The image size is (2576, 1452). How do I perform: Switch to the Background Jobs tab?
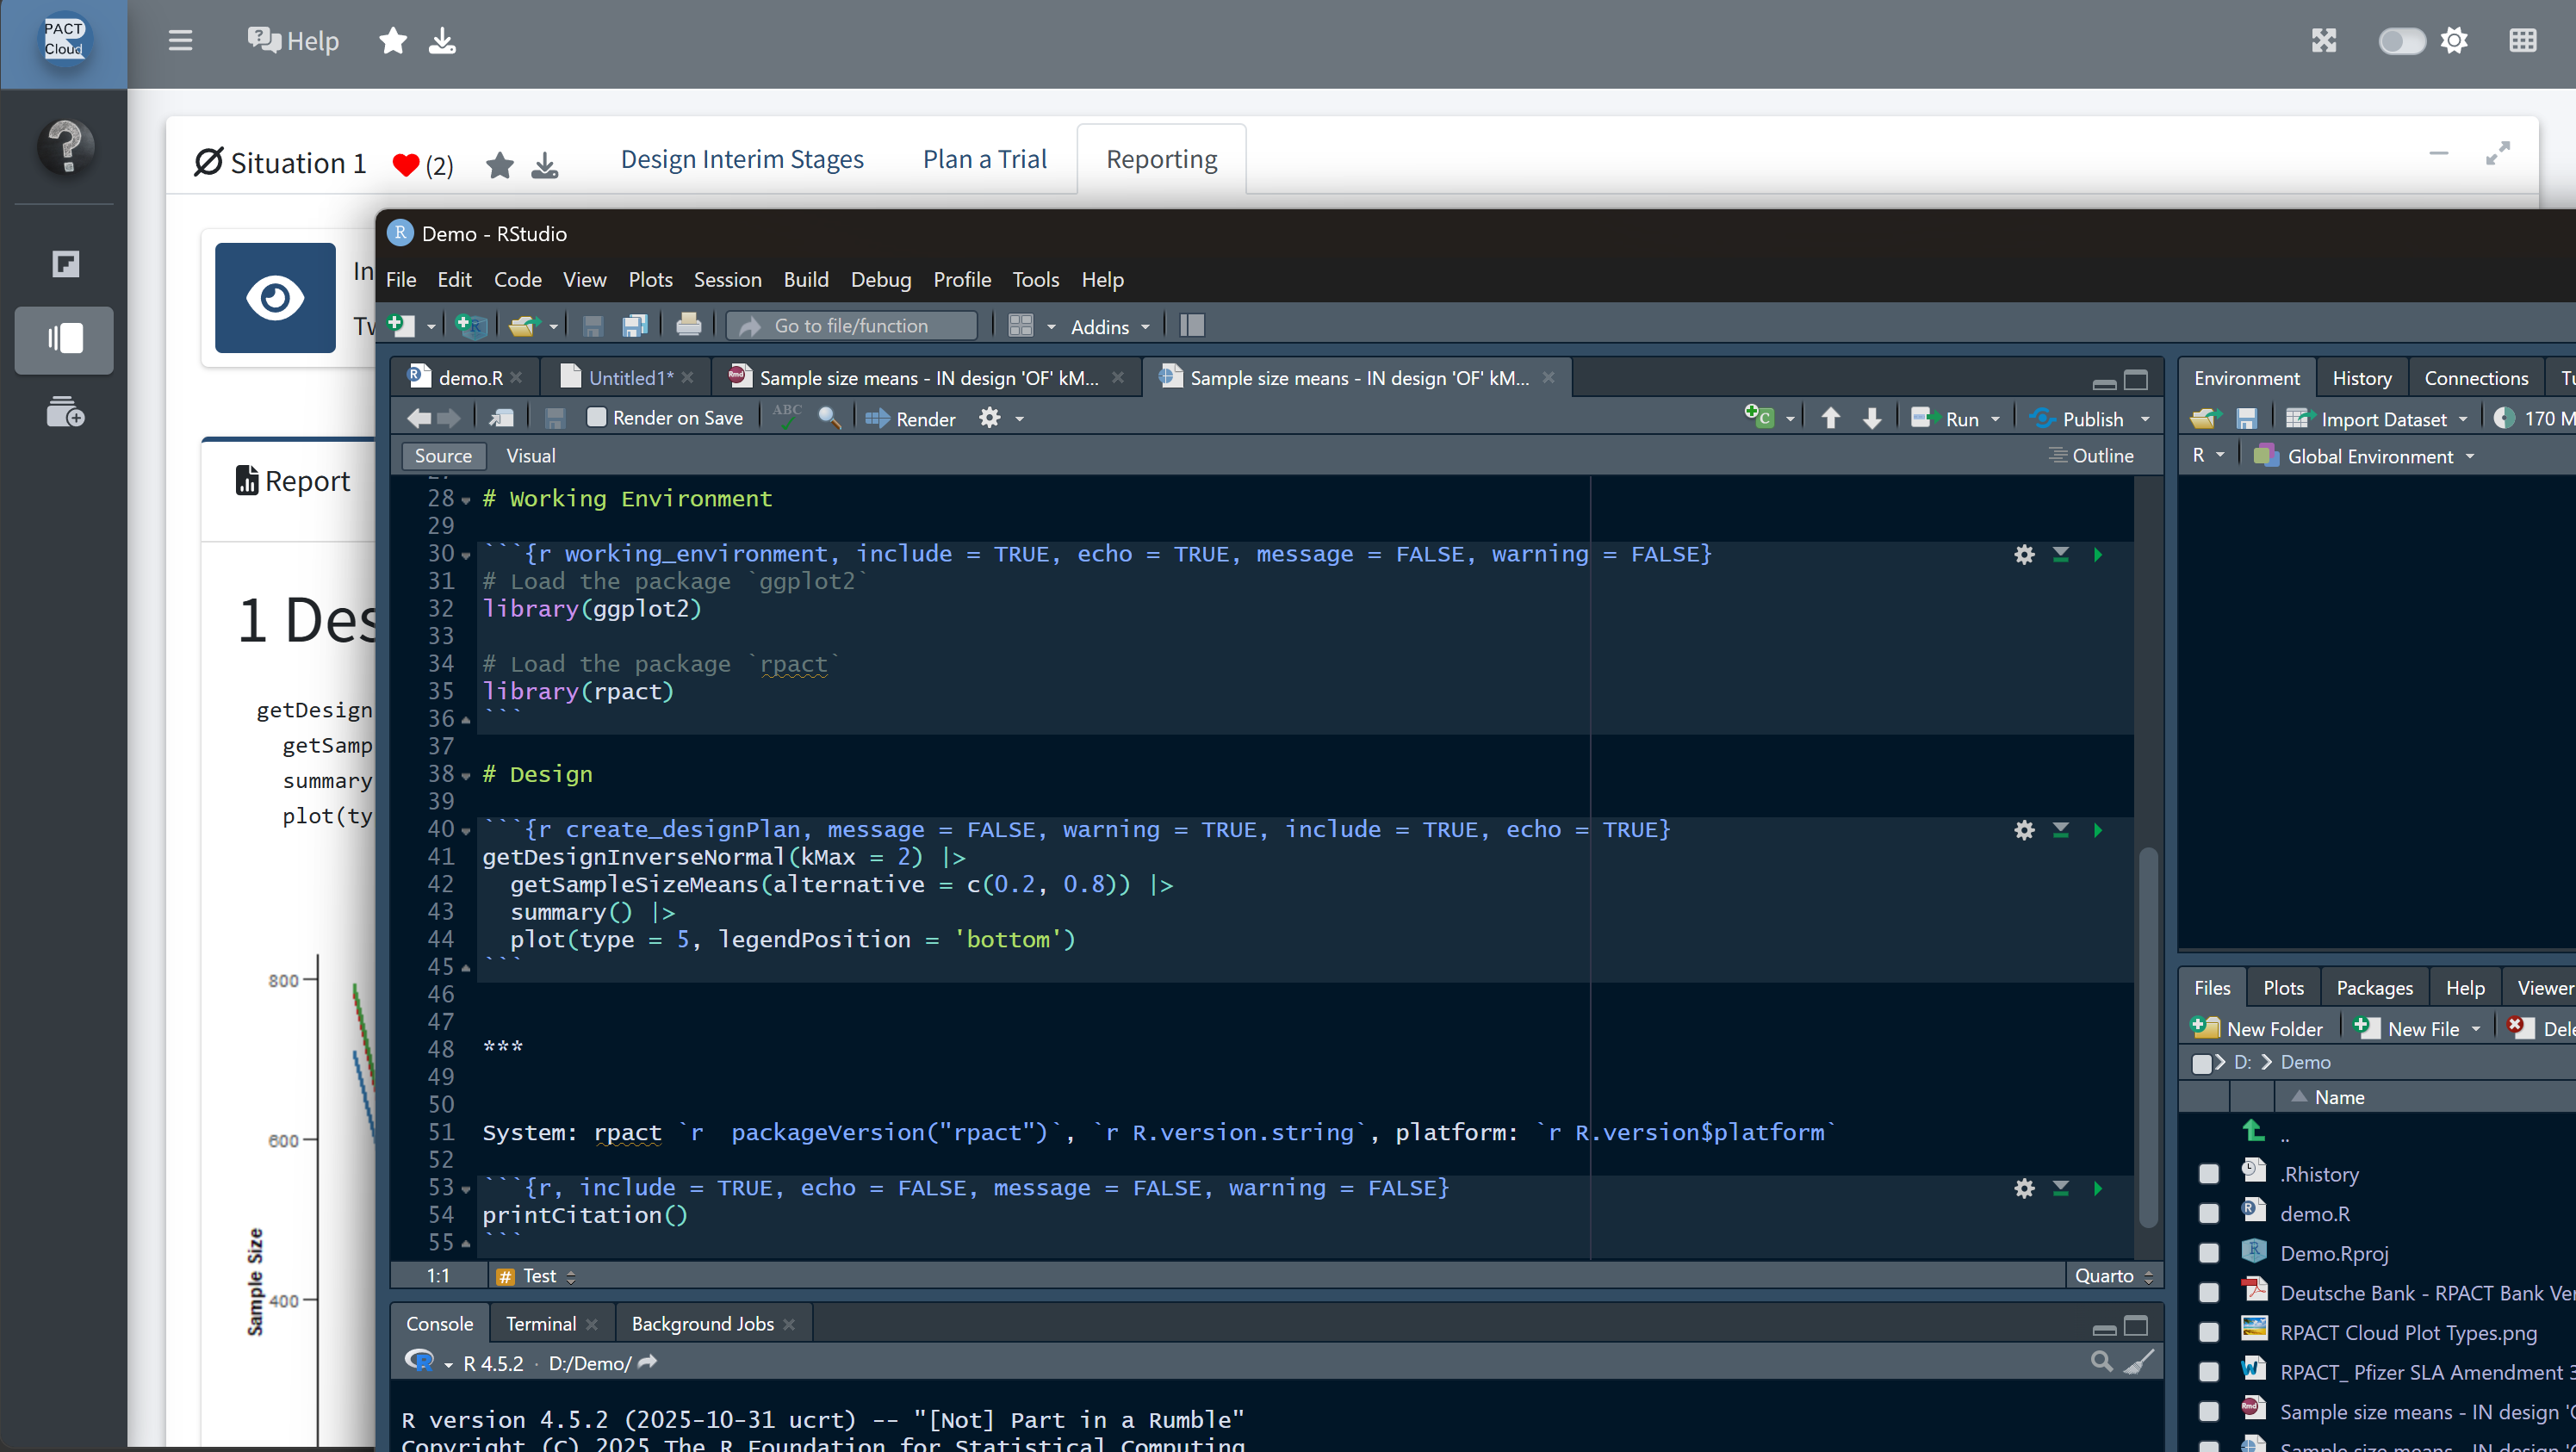pyautogui.click(x=702, y=1324)
